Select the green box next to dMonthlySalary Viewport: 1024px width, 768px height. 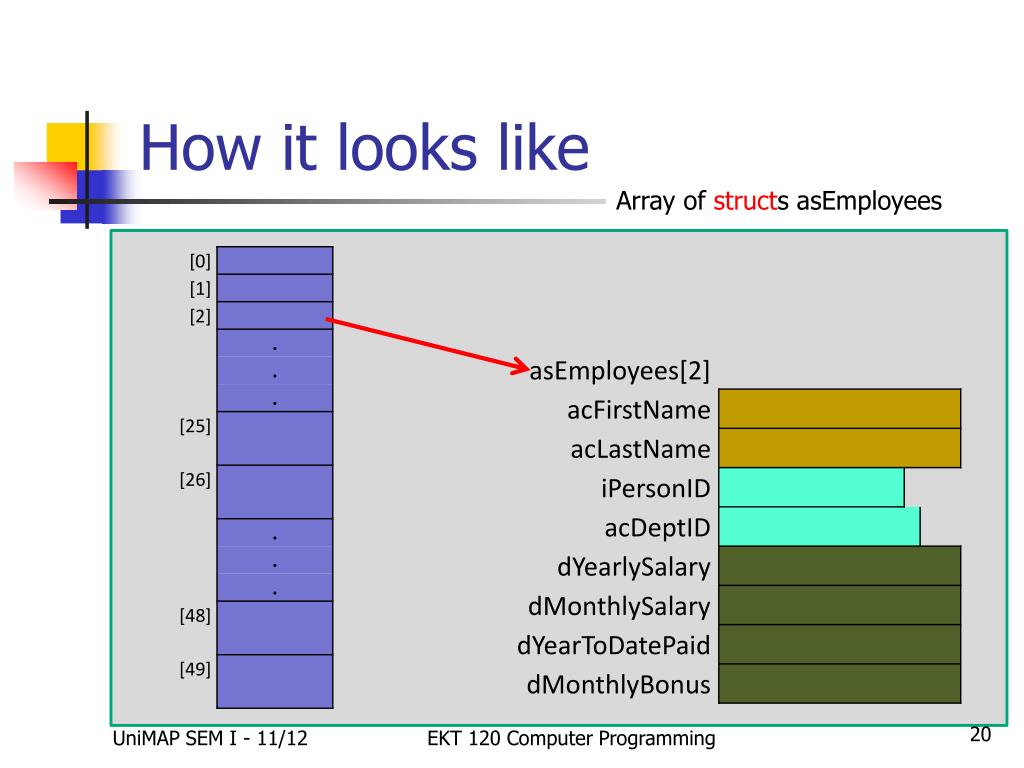click(840, 605)
